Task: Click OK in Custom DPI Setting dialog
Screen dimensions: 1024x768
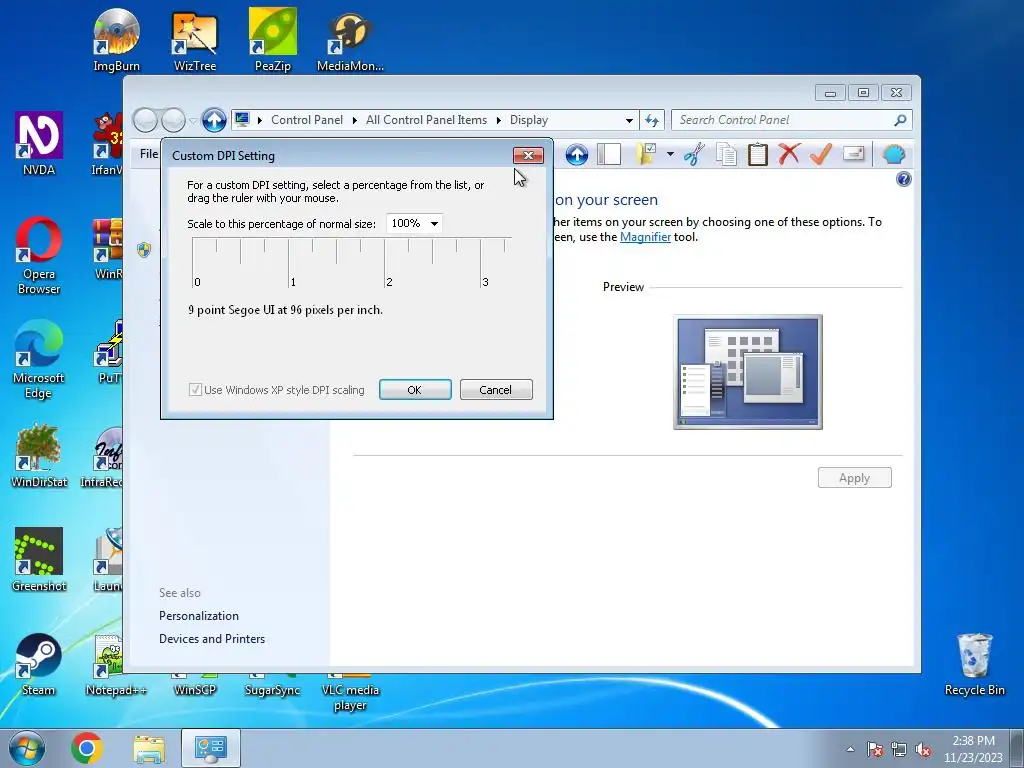Action: [x=415, y=390]
